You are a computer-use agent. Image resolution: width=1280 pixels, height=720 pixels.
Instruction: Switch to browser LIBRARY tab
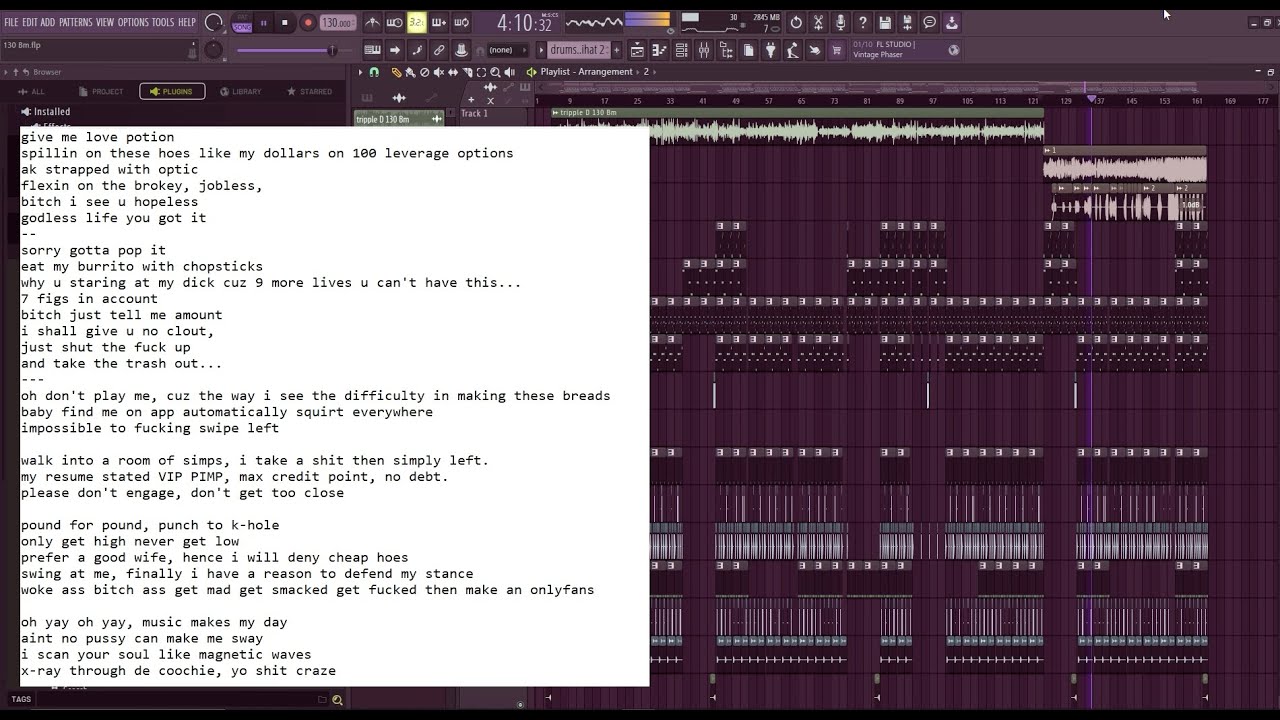[x=240, y=91]
